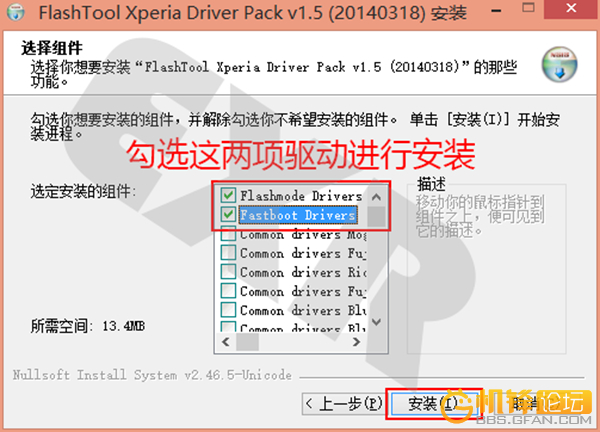This screenshot has height=432, width=600.
Task: Click the component list scroll up arrow
Action: (x=377, y=197)
